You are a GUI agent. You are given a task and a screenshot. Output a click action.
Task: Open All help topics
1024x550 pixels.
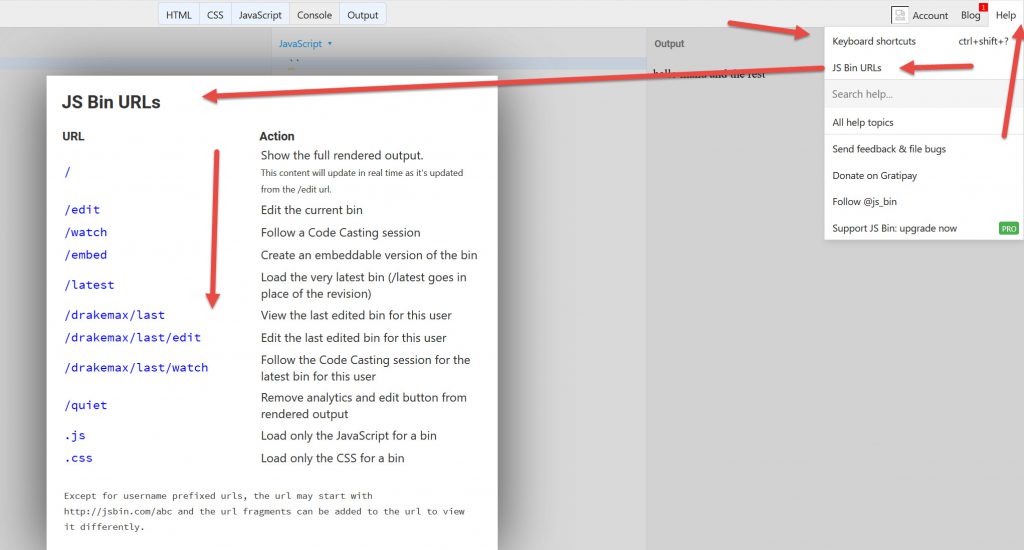[x=863, y=123]
